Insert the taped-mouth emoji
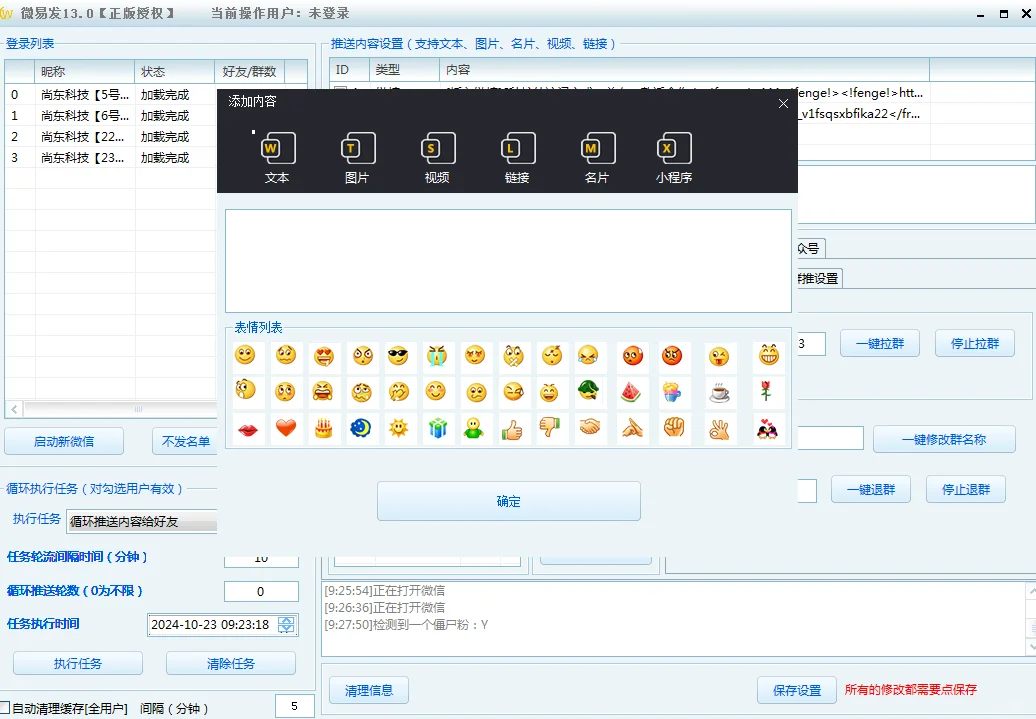 tap(513, 356)
